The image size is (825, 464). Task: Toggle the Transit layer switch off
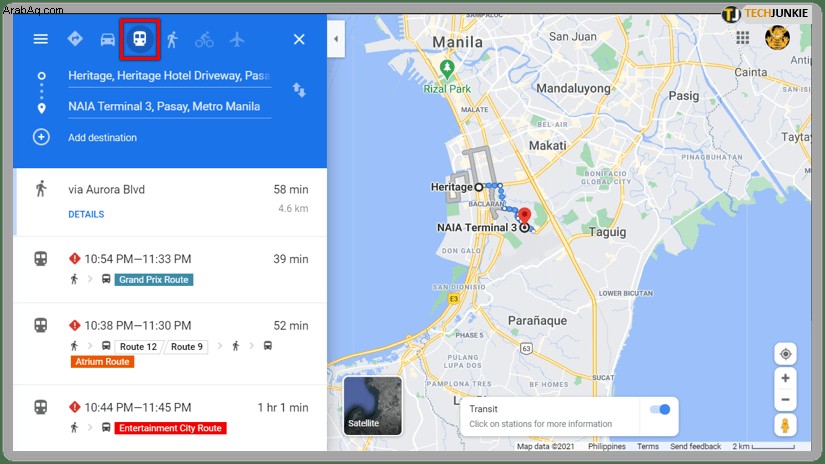[x=660, y=409]
